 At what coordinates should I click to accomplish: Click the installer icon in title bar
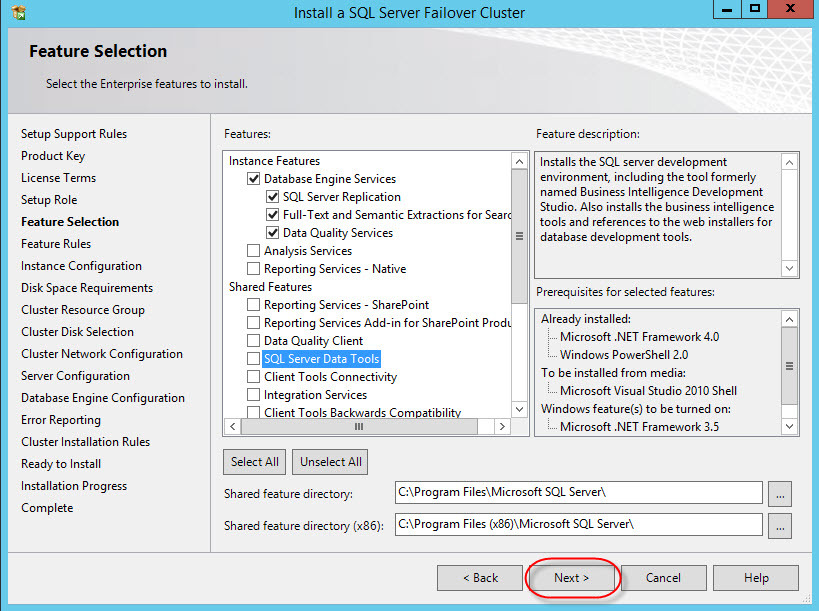pyautogui.click(x=18, y=13)
